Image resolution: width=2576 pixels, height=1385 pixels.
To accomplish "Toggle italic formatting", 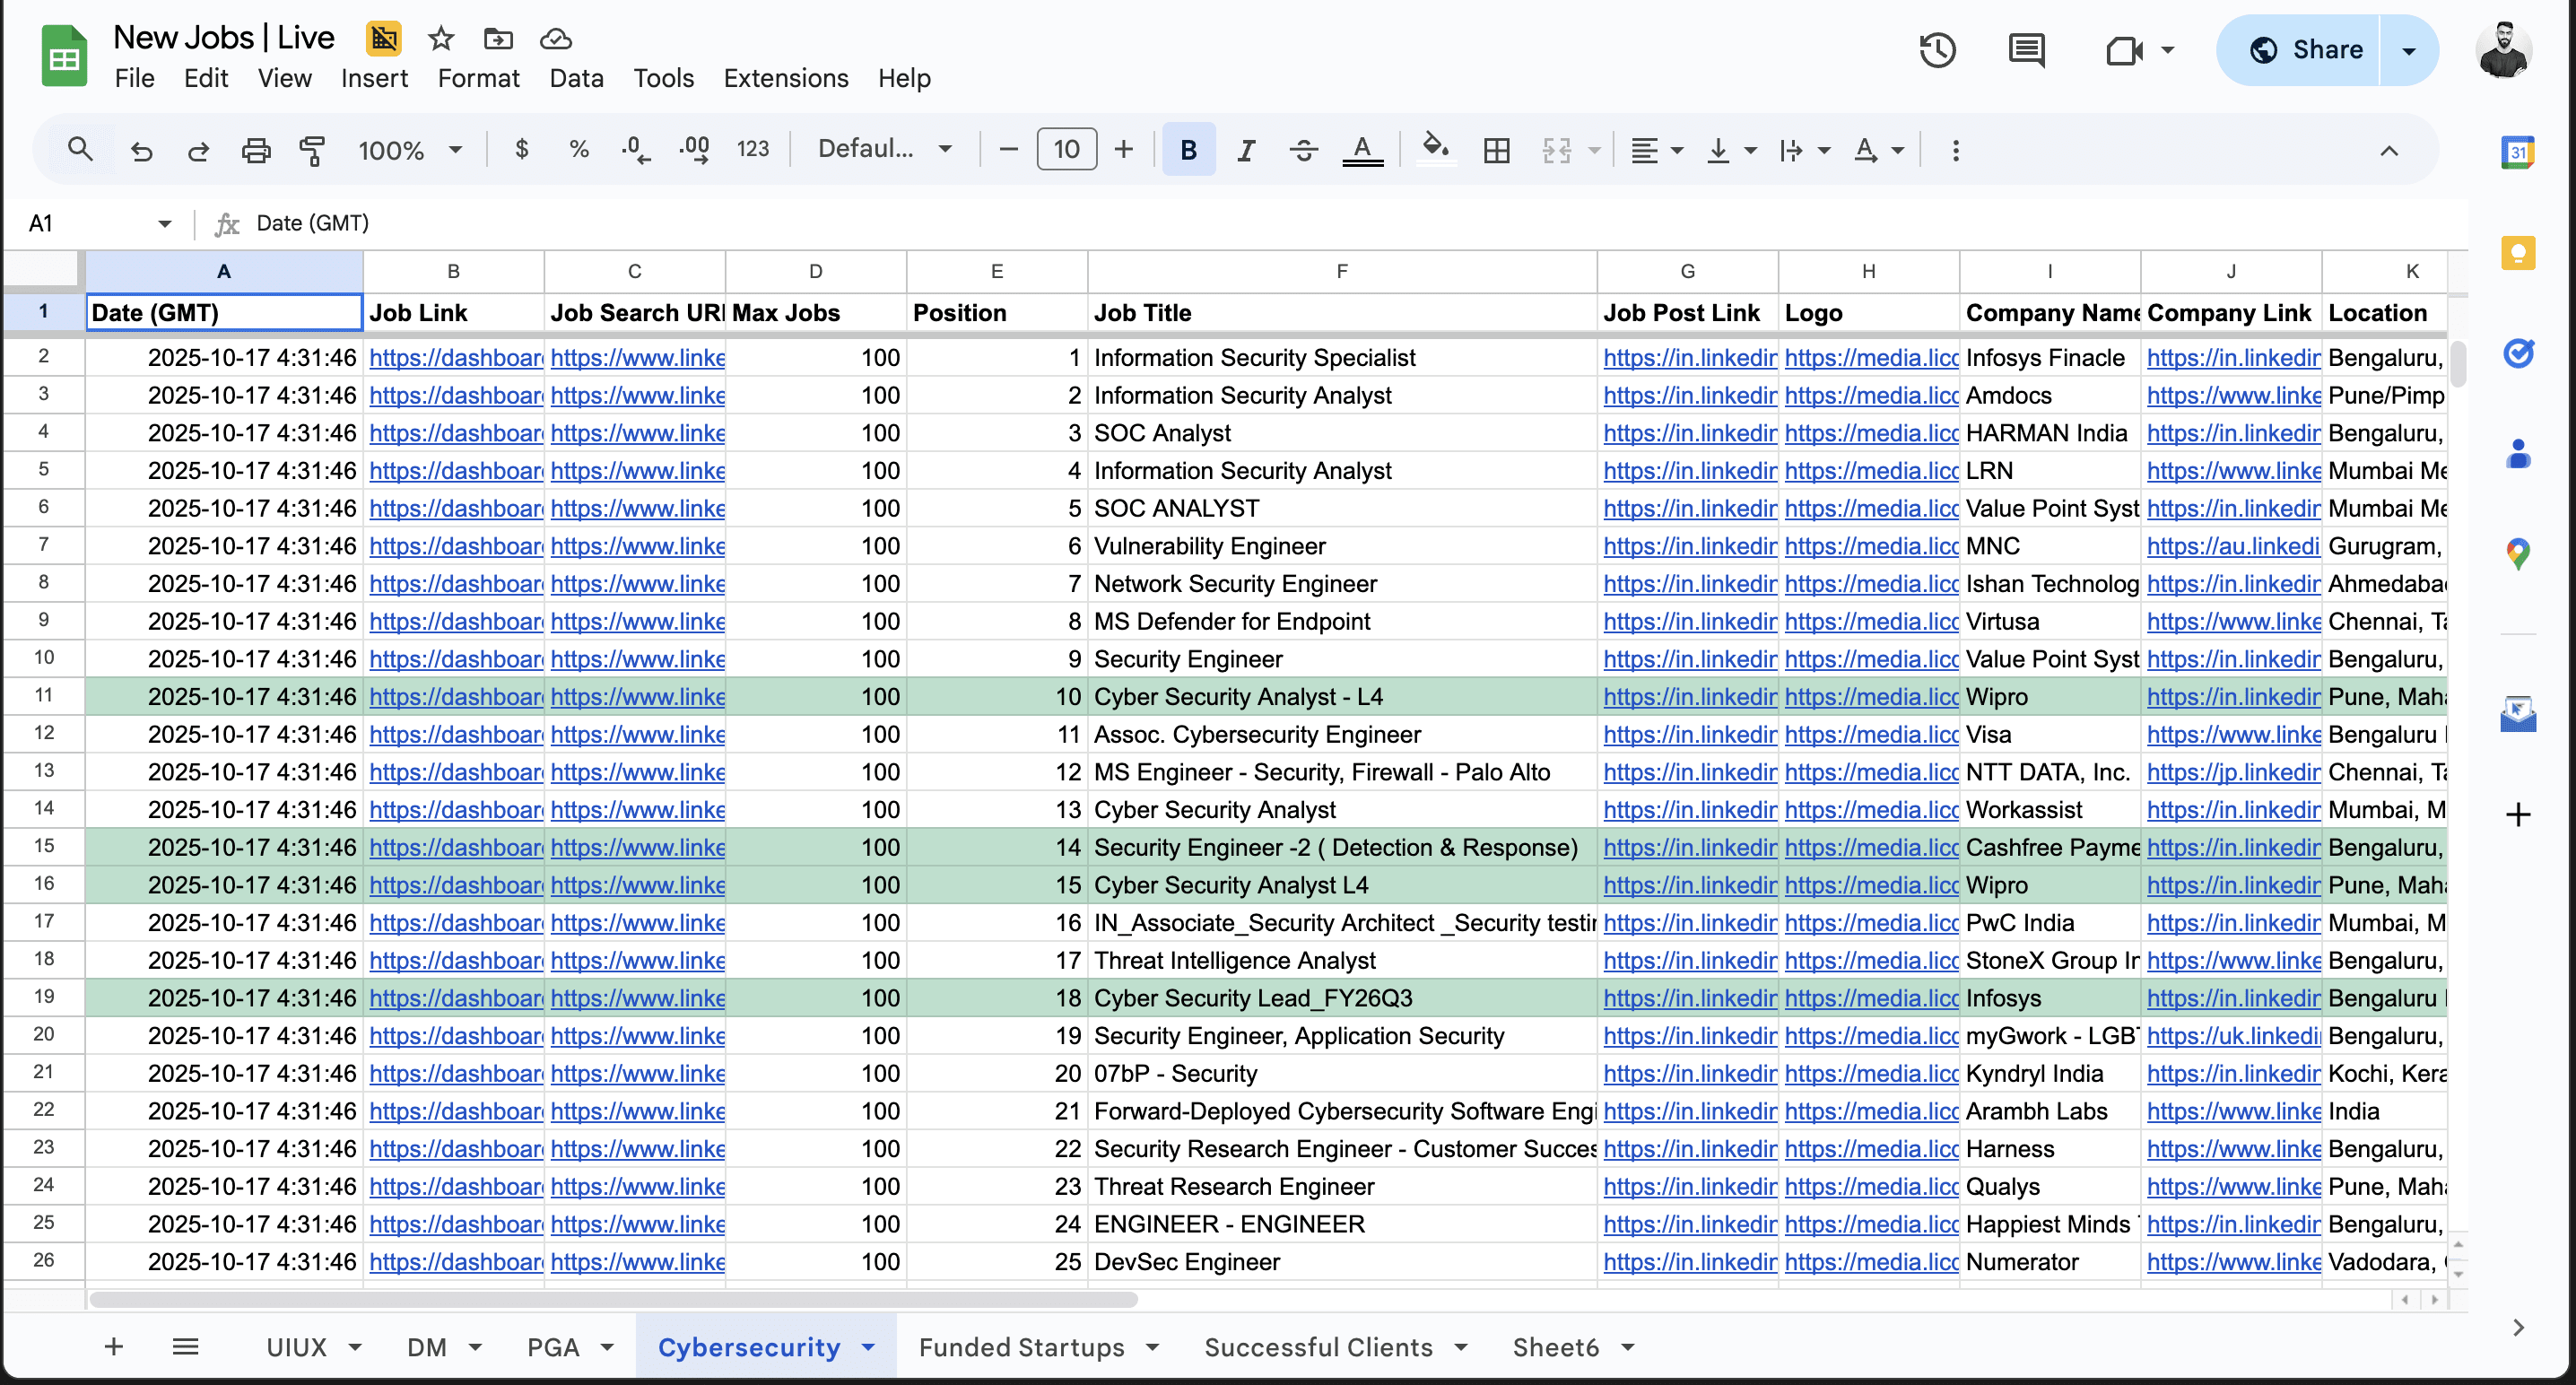I will tap(1246, 150).
